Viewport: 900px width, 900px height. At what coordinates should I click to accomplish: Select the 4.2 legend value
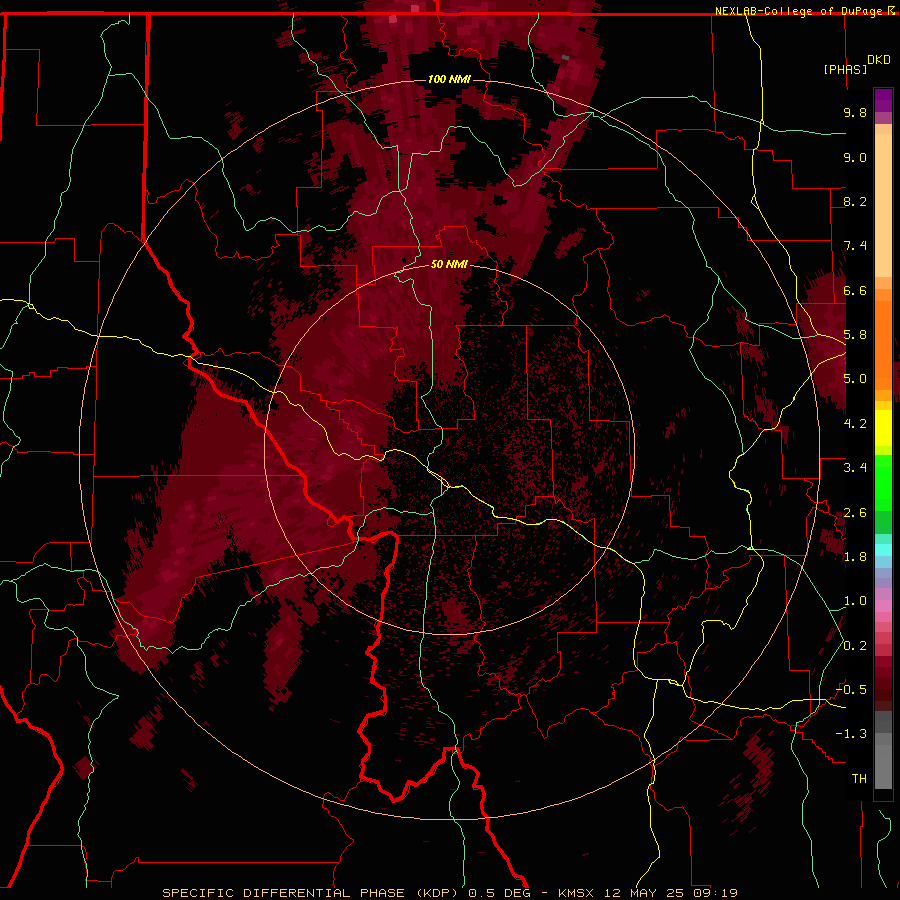click(855, 424)
